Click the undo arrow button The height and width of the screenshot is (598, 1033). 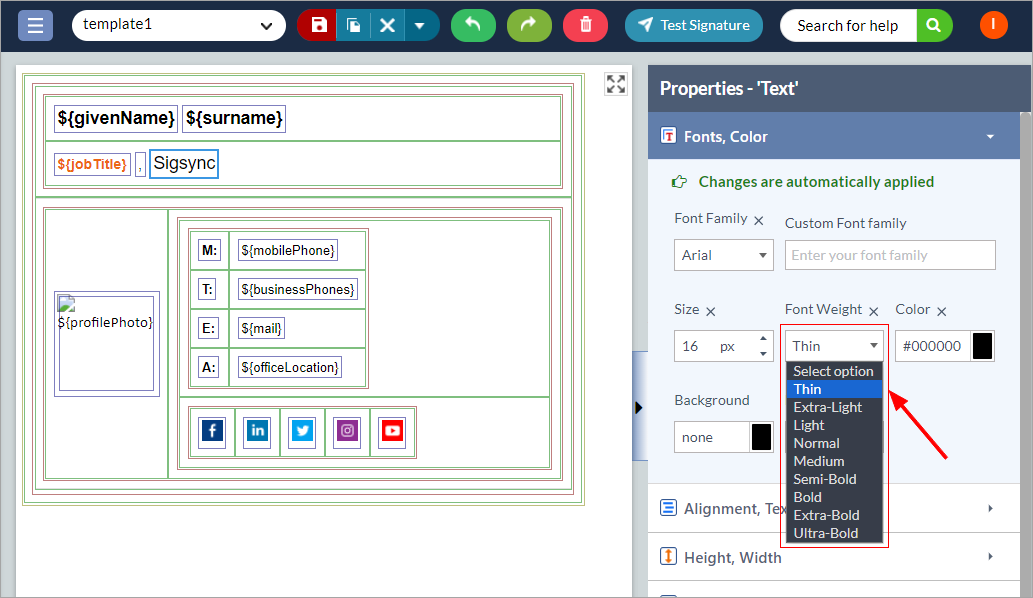(473, 25)
